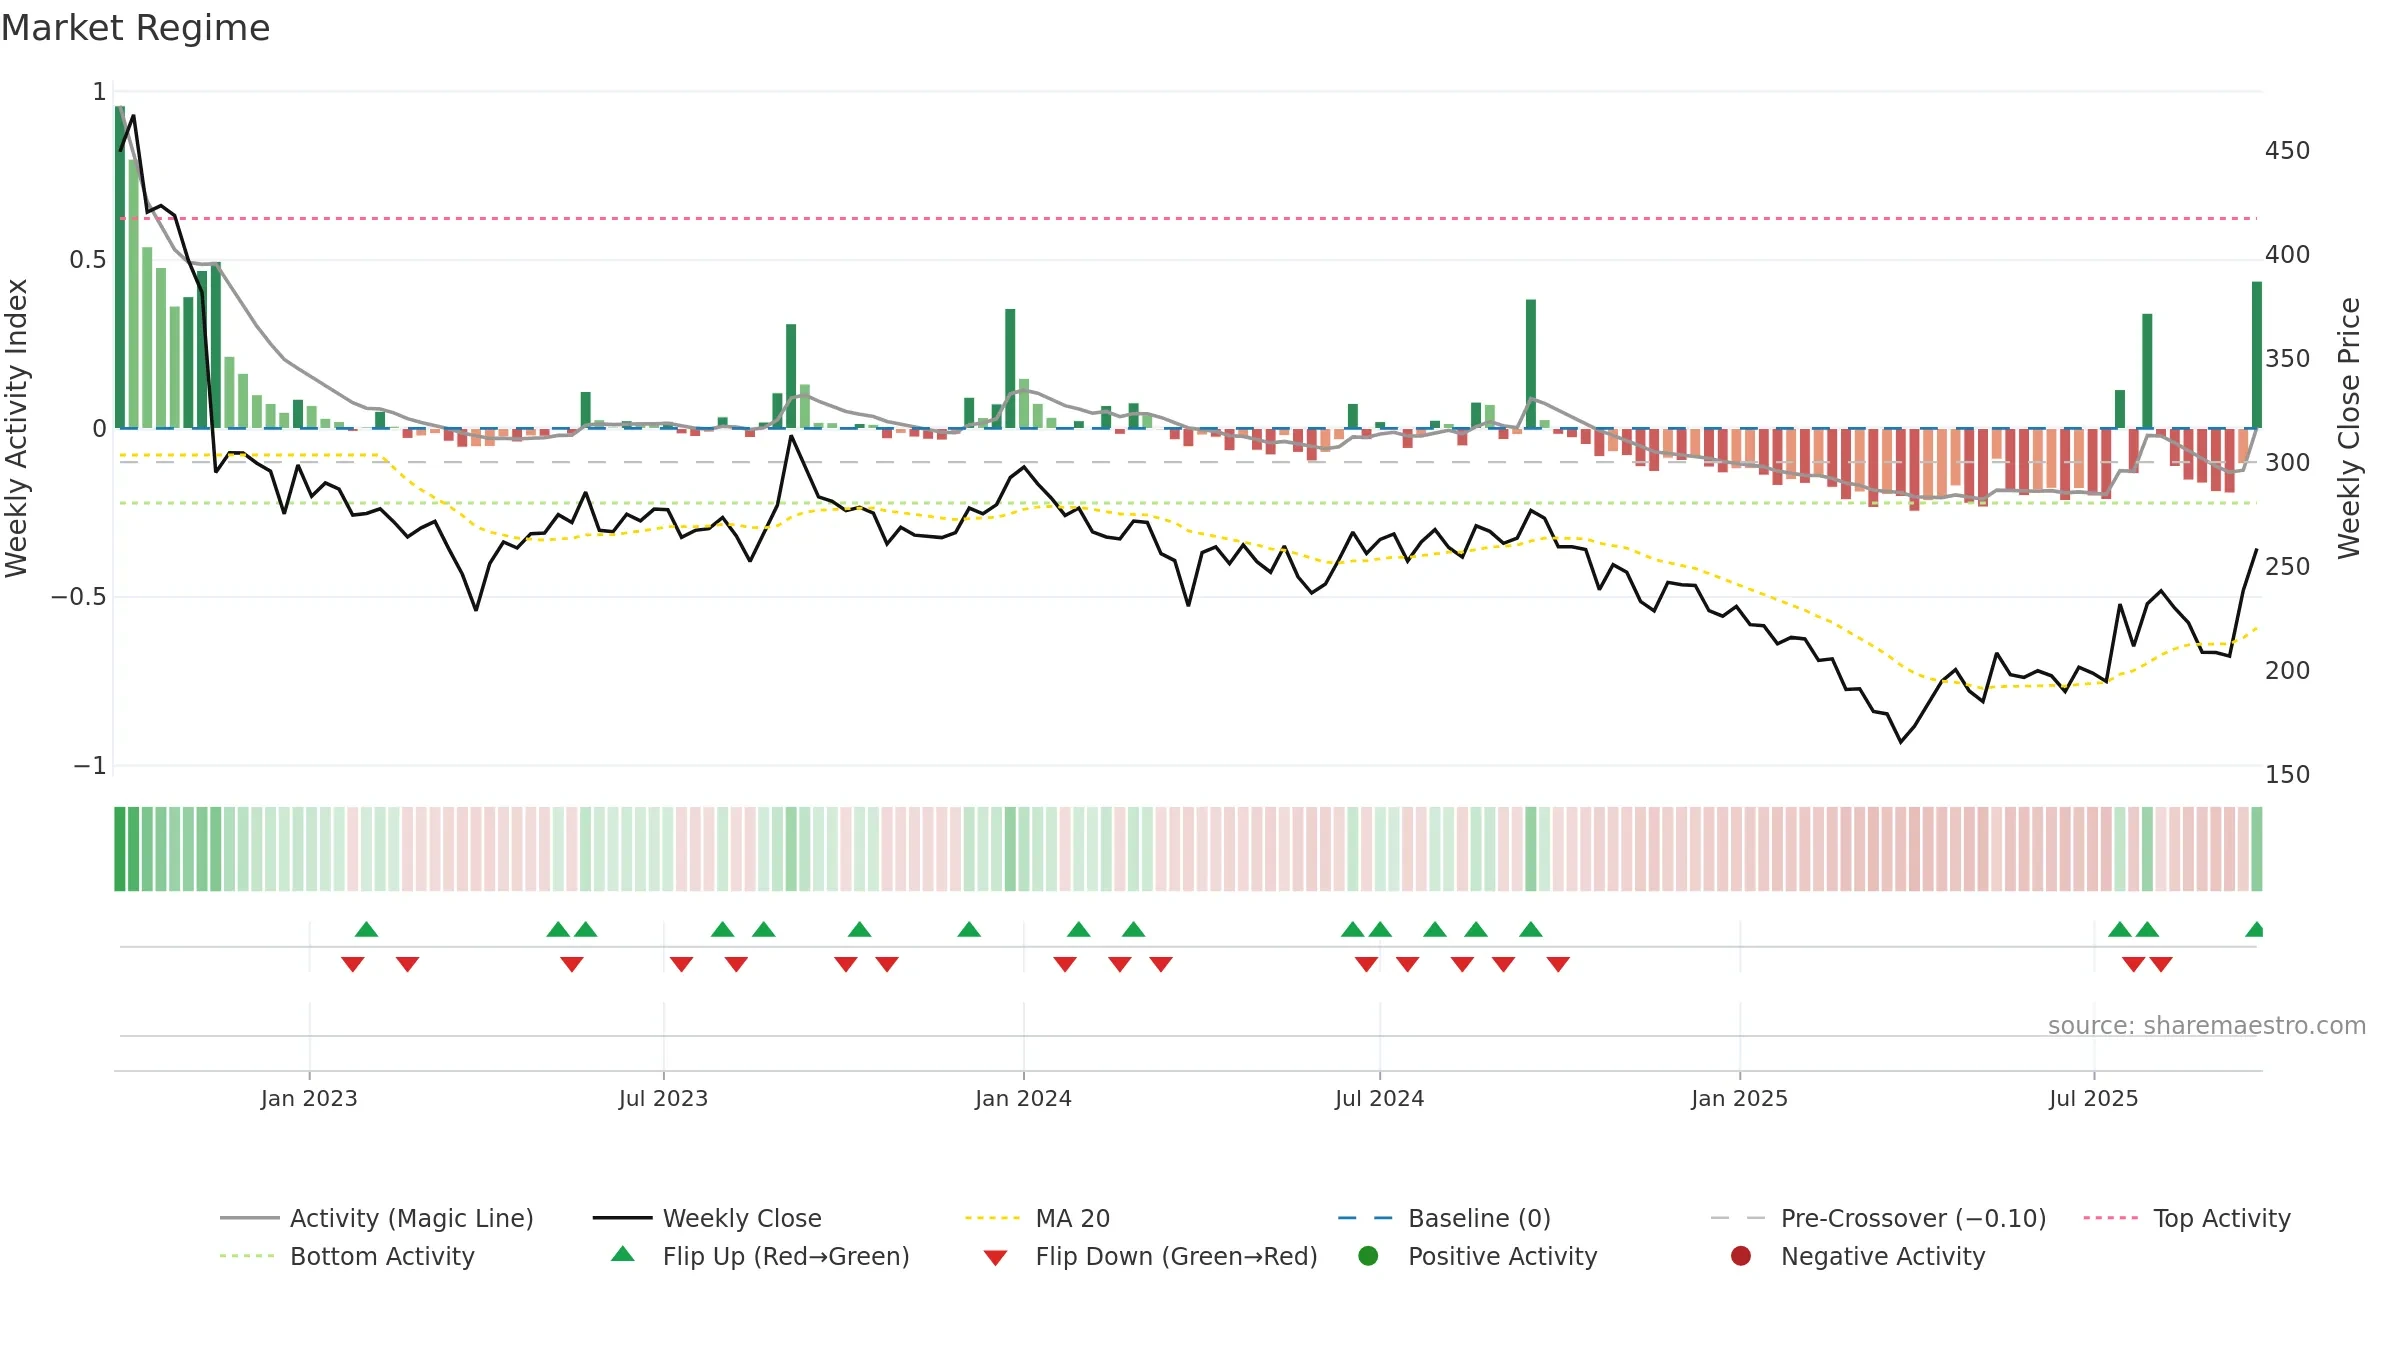Click the last red flip-down marker after Jul 2025
This screenshot has height=1350, width=2400.
click(x=2161, y=964)
